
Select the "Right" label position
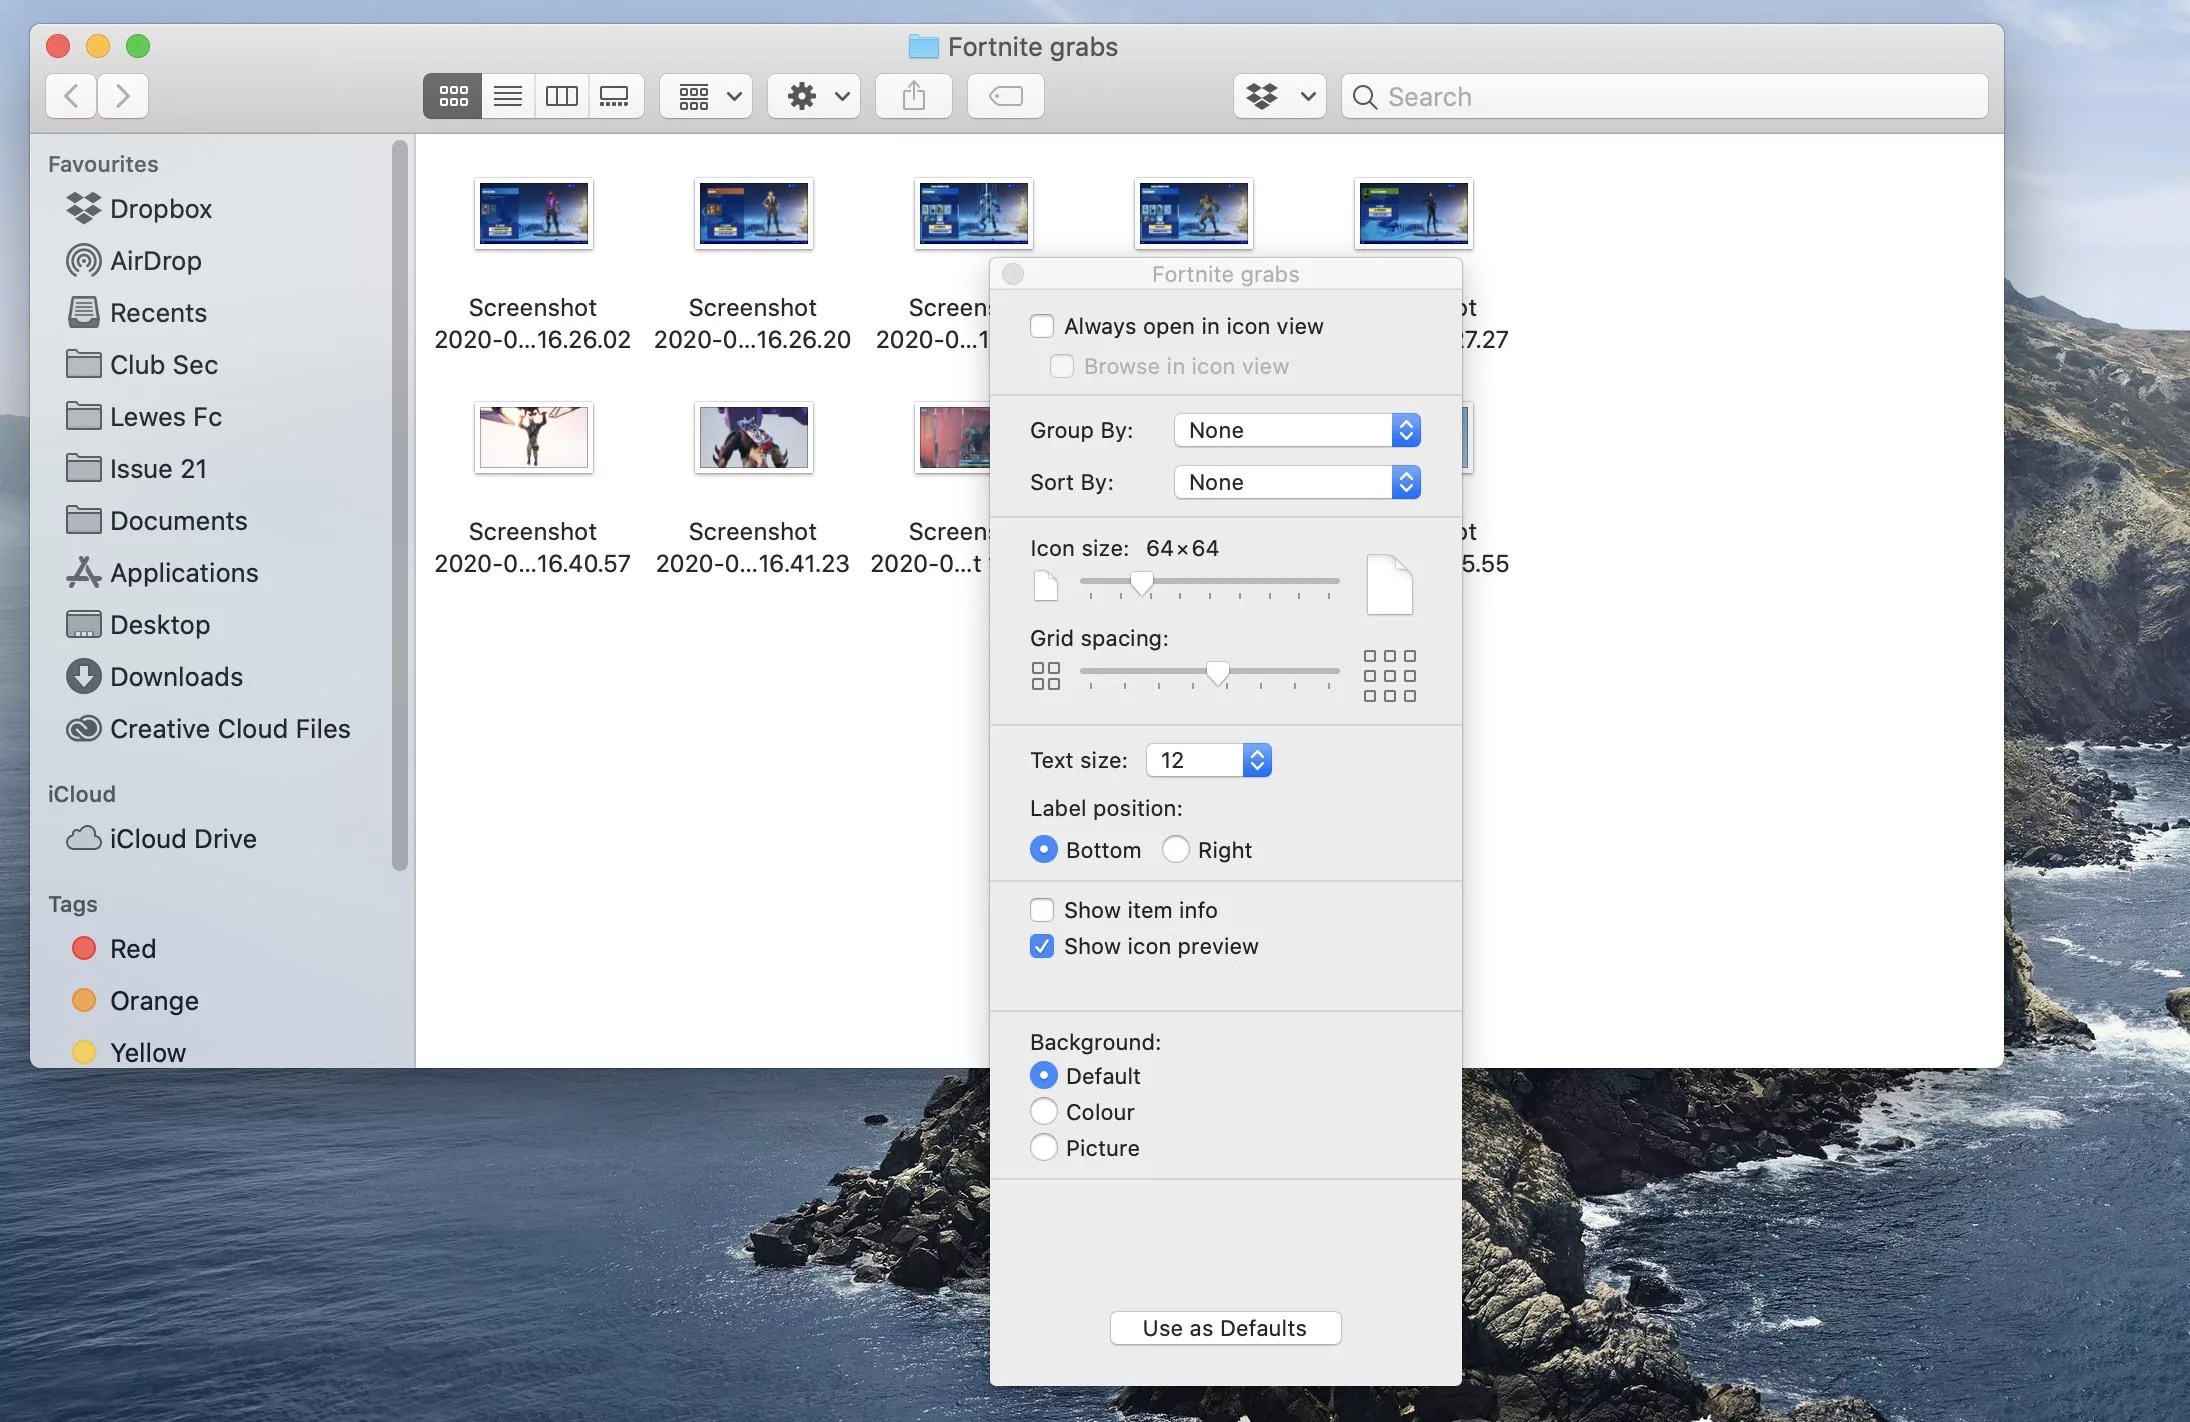(1174, 849)
